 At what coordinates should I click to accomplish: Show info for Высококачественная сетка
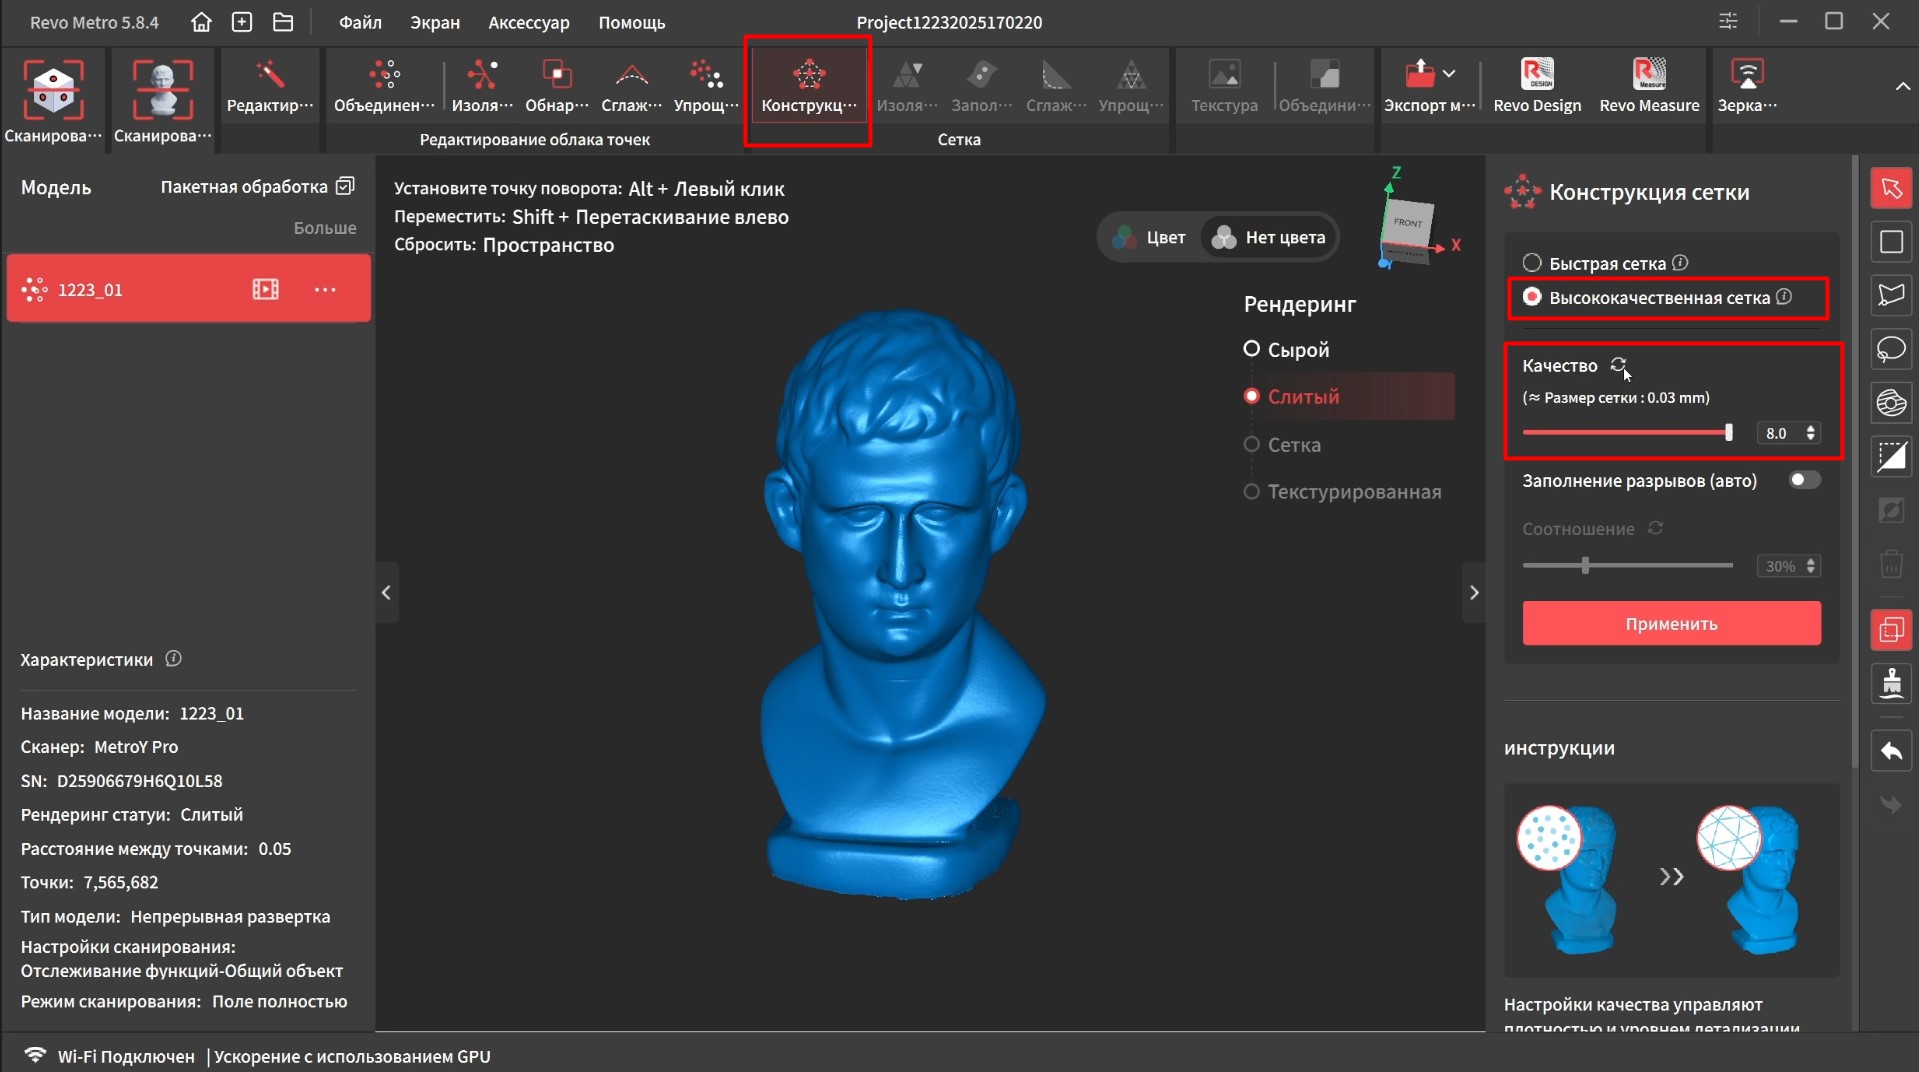click(x=1784, y=297)
